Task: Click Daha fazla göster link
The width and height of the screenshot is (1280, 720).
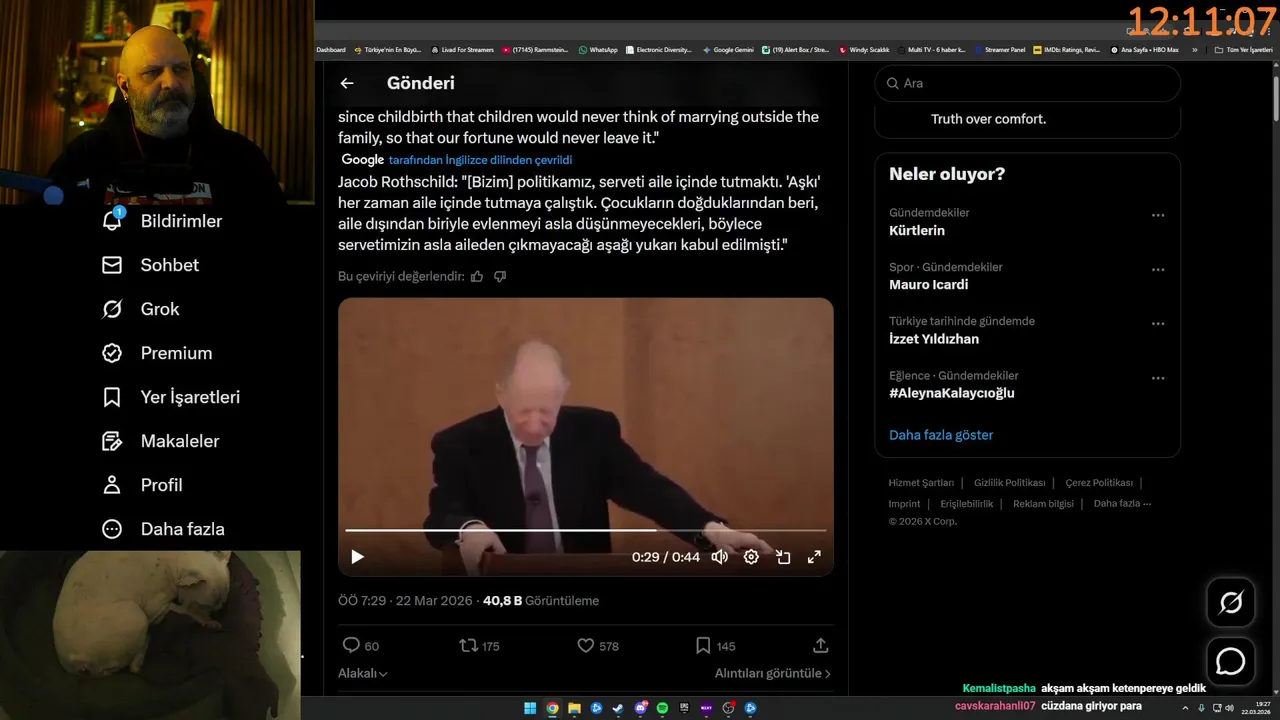Action: pos(941,435)
